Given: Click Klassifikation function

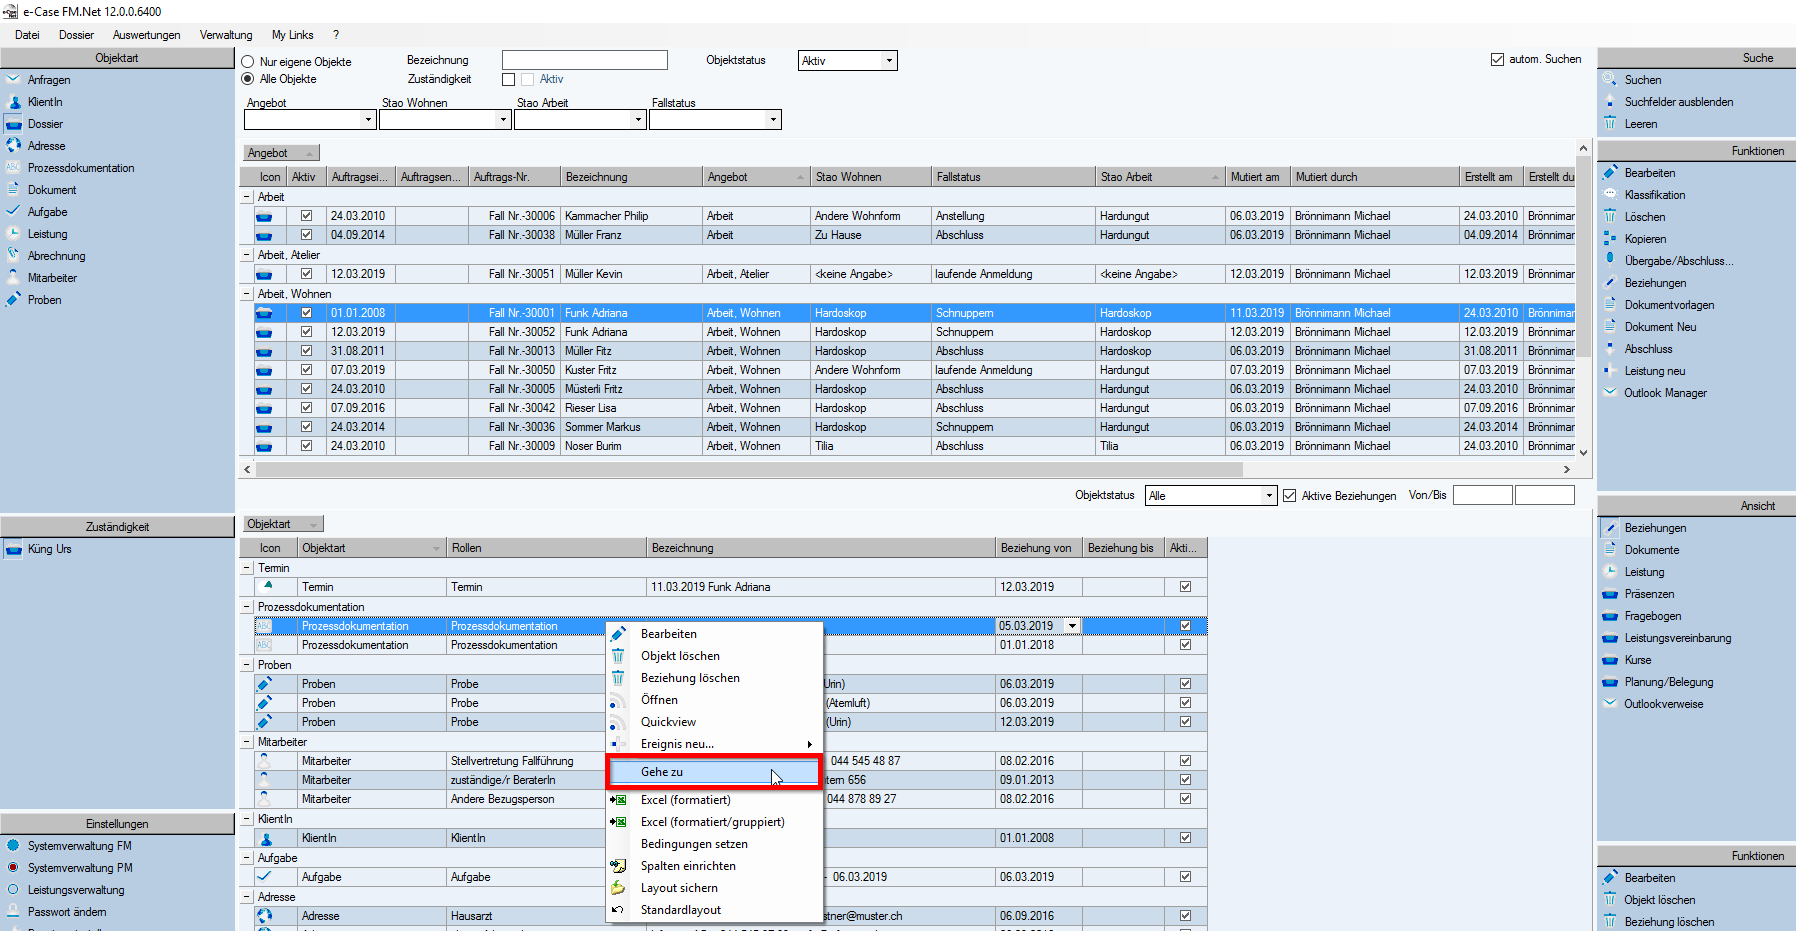Looking at the screenshot, I should pos(1655,195).
